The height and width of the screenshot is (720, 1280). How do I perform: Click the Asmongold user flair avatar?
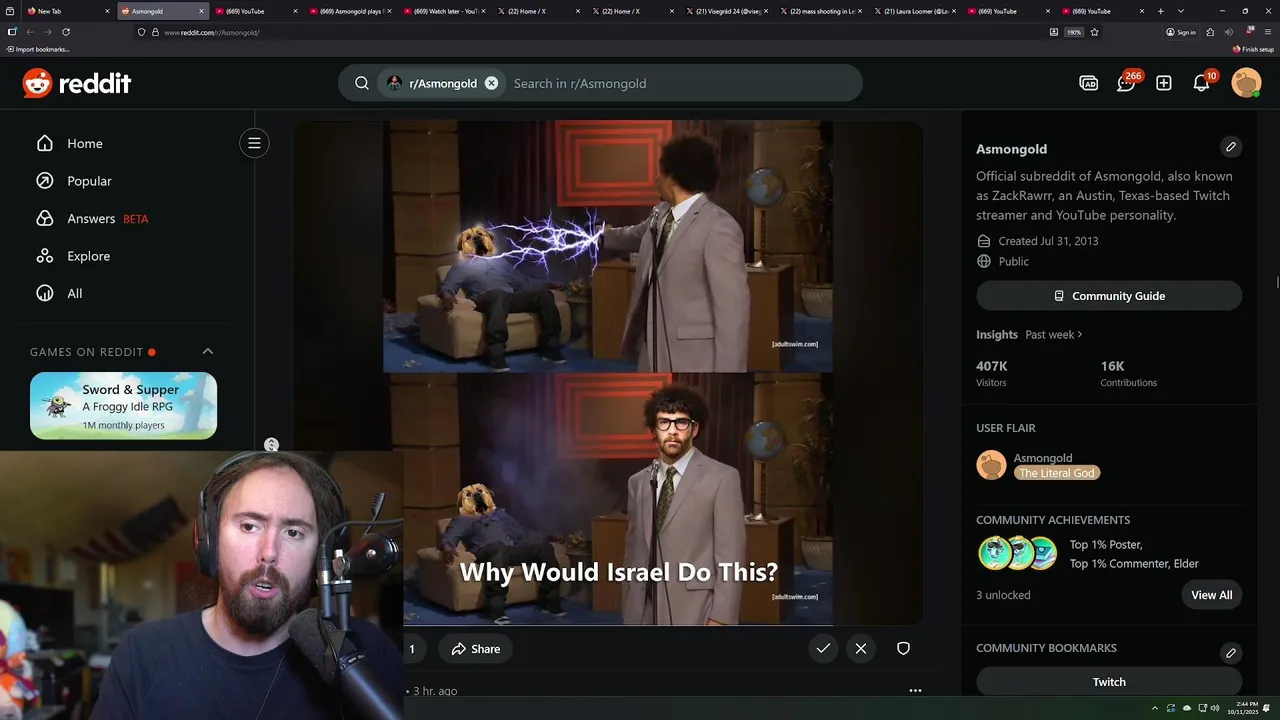pos(991,465)
